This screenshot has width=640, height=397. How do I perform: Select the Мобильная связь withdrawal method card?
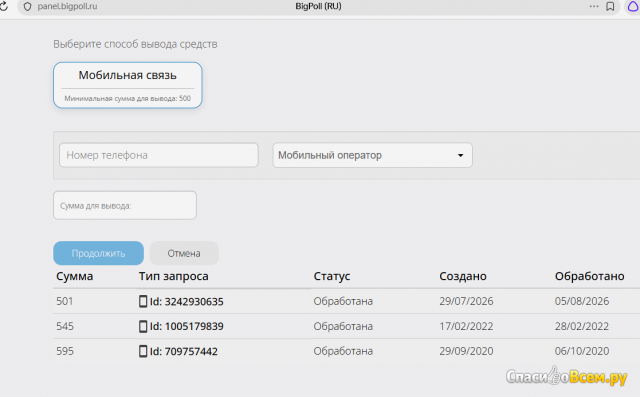pos(128,85)
